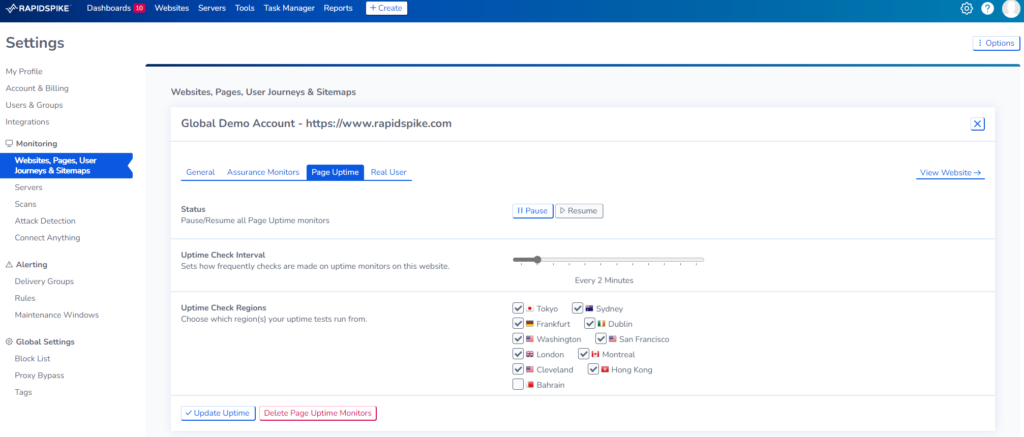Image resolution: width=1024 pixels, height=437 pixels.
Task: Go to My Profile settings
Action: 24,71
